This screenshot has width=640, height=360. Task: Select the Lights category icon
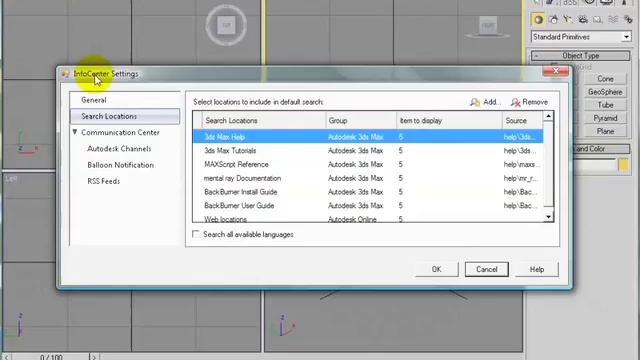click(568, 19)
